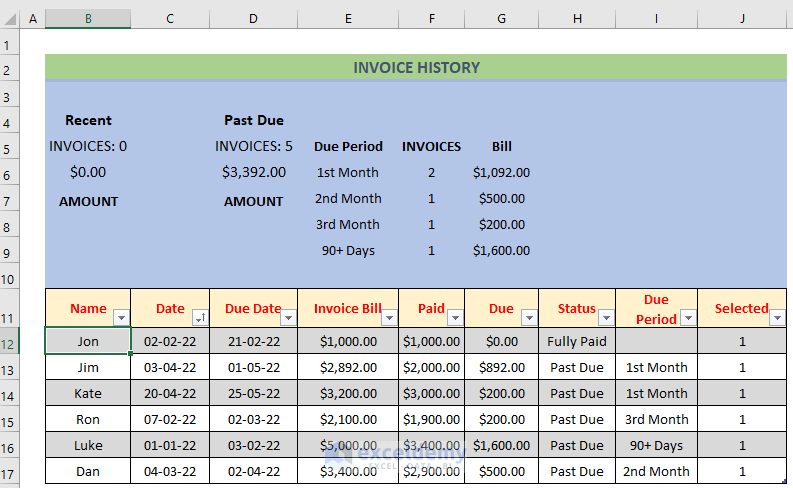Image resolution: width=793 pixels, height=488 pixels.
Task: Click the due date 03-02-22 cell
Action: tap(253, 446)
